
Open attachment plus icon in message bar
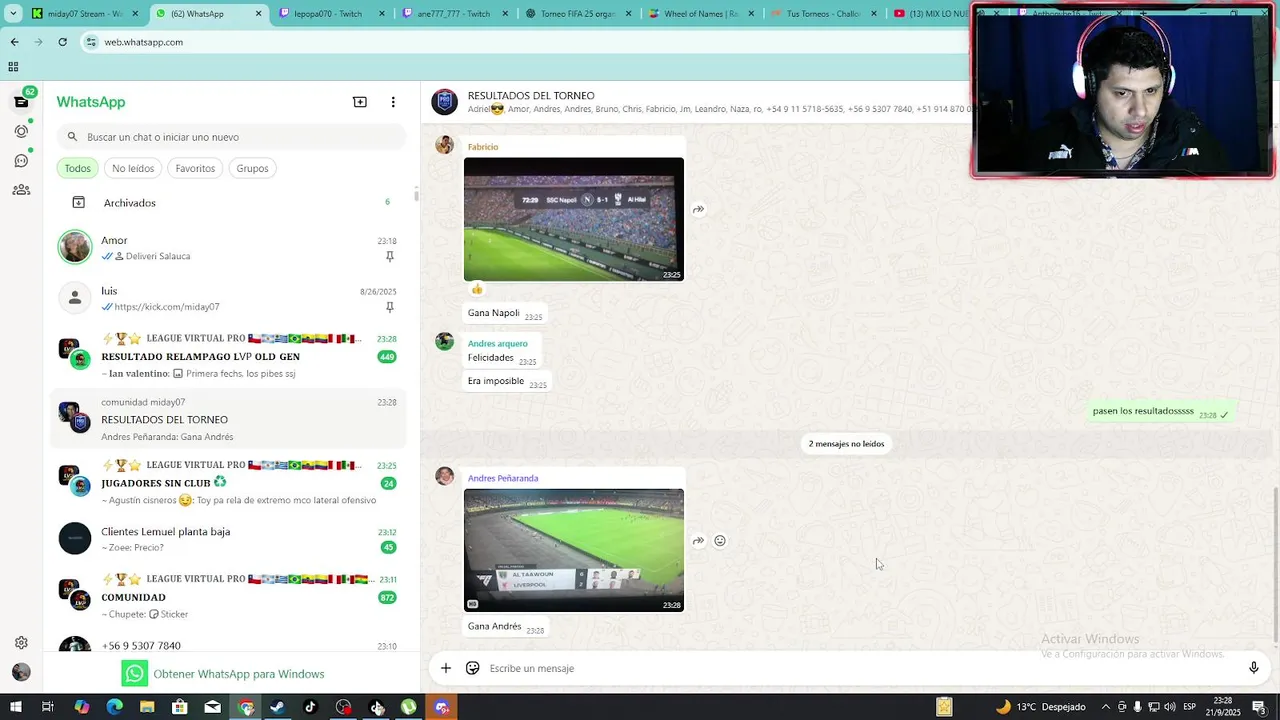(x=446, y=668)
